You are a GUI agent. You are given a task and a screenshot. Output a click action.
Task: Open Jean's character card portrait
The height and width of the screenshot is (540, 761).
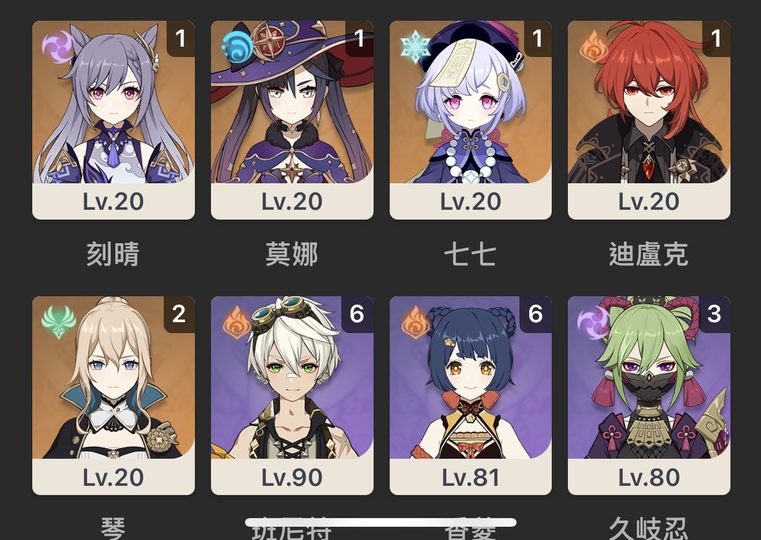[113, 395]
